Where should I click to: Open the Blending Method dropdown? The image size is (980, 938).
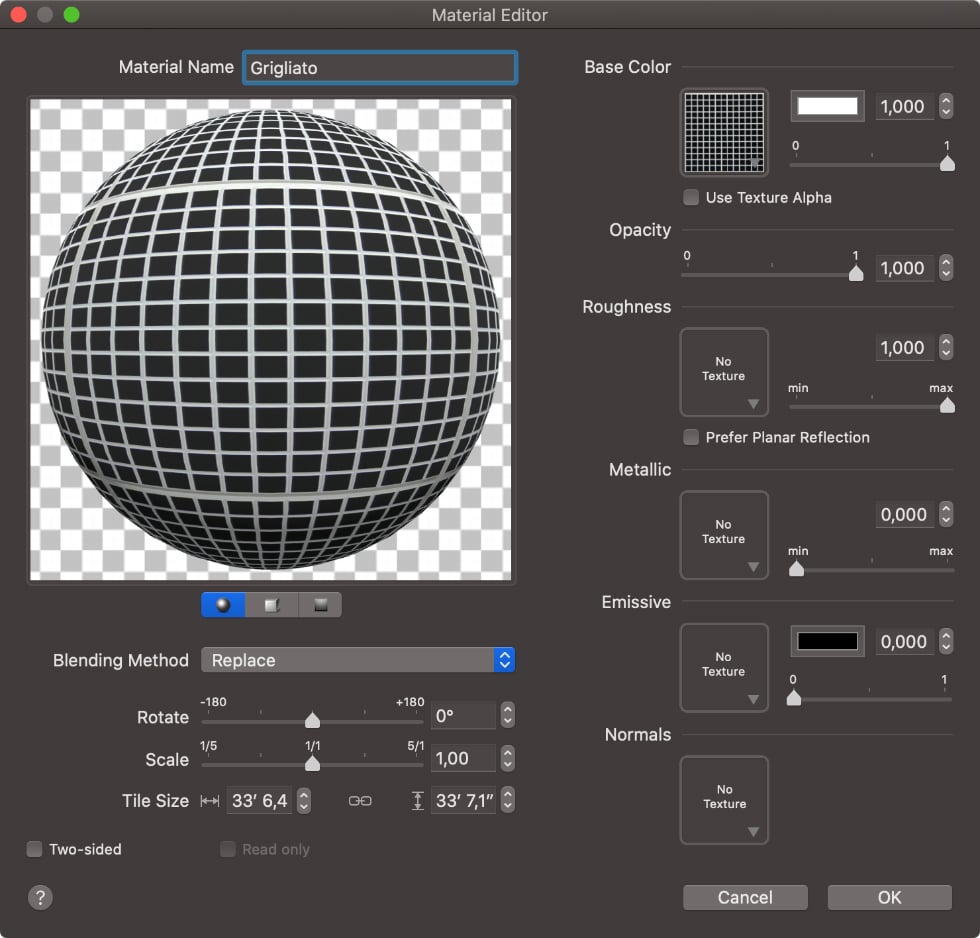[x=358, y=660]
